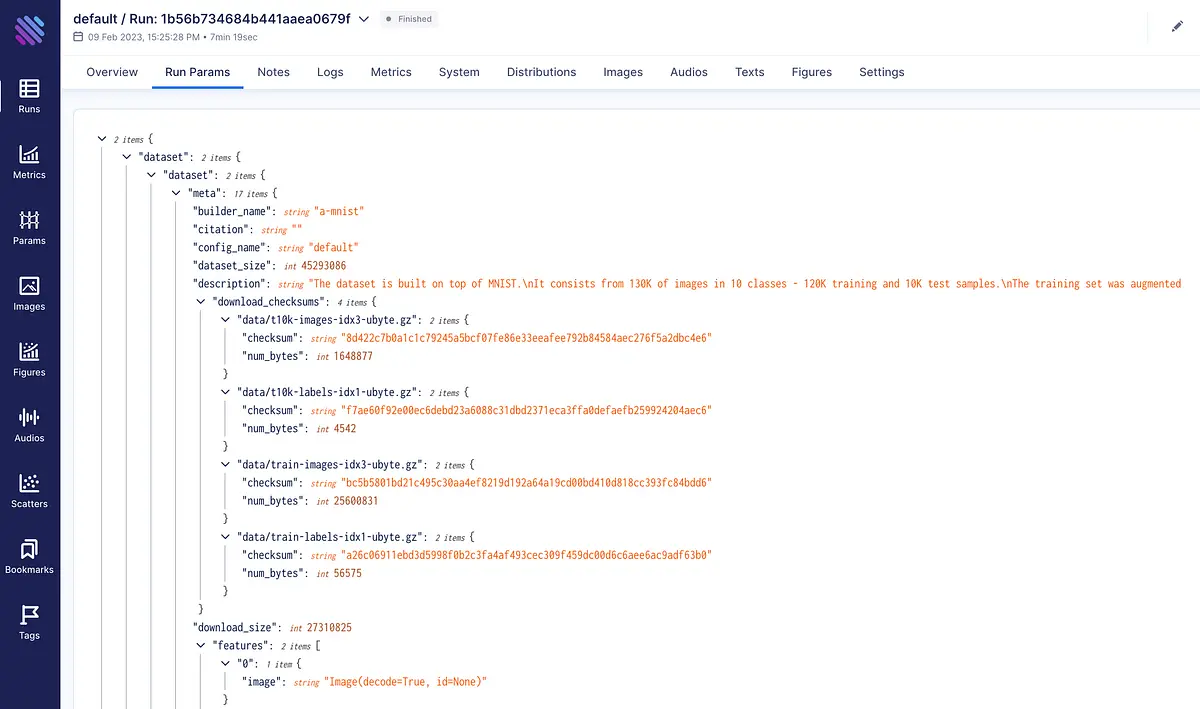Select the Metrics icon in the sidebar
This screenshot has width=1200, height=709.
pyautogui.click(x=29, y=160)
